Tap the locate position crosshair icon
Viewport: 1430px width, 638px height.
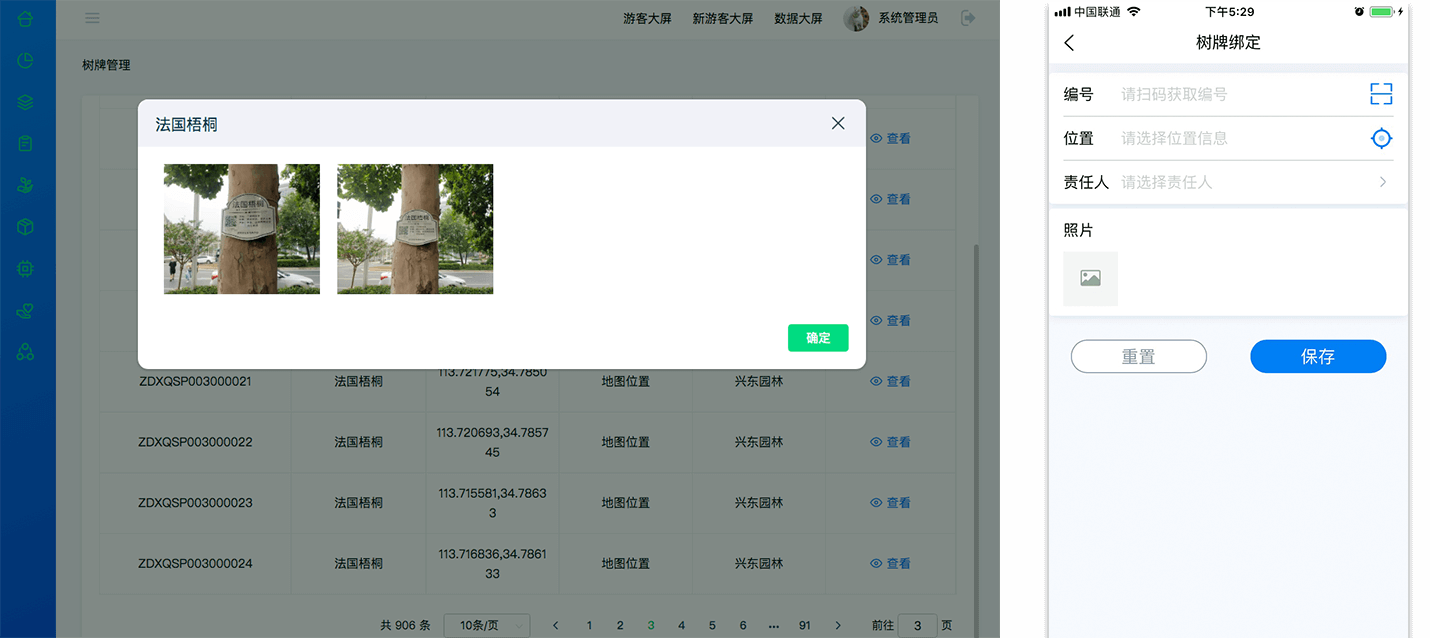[1381, 138]
